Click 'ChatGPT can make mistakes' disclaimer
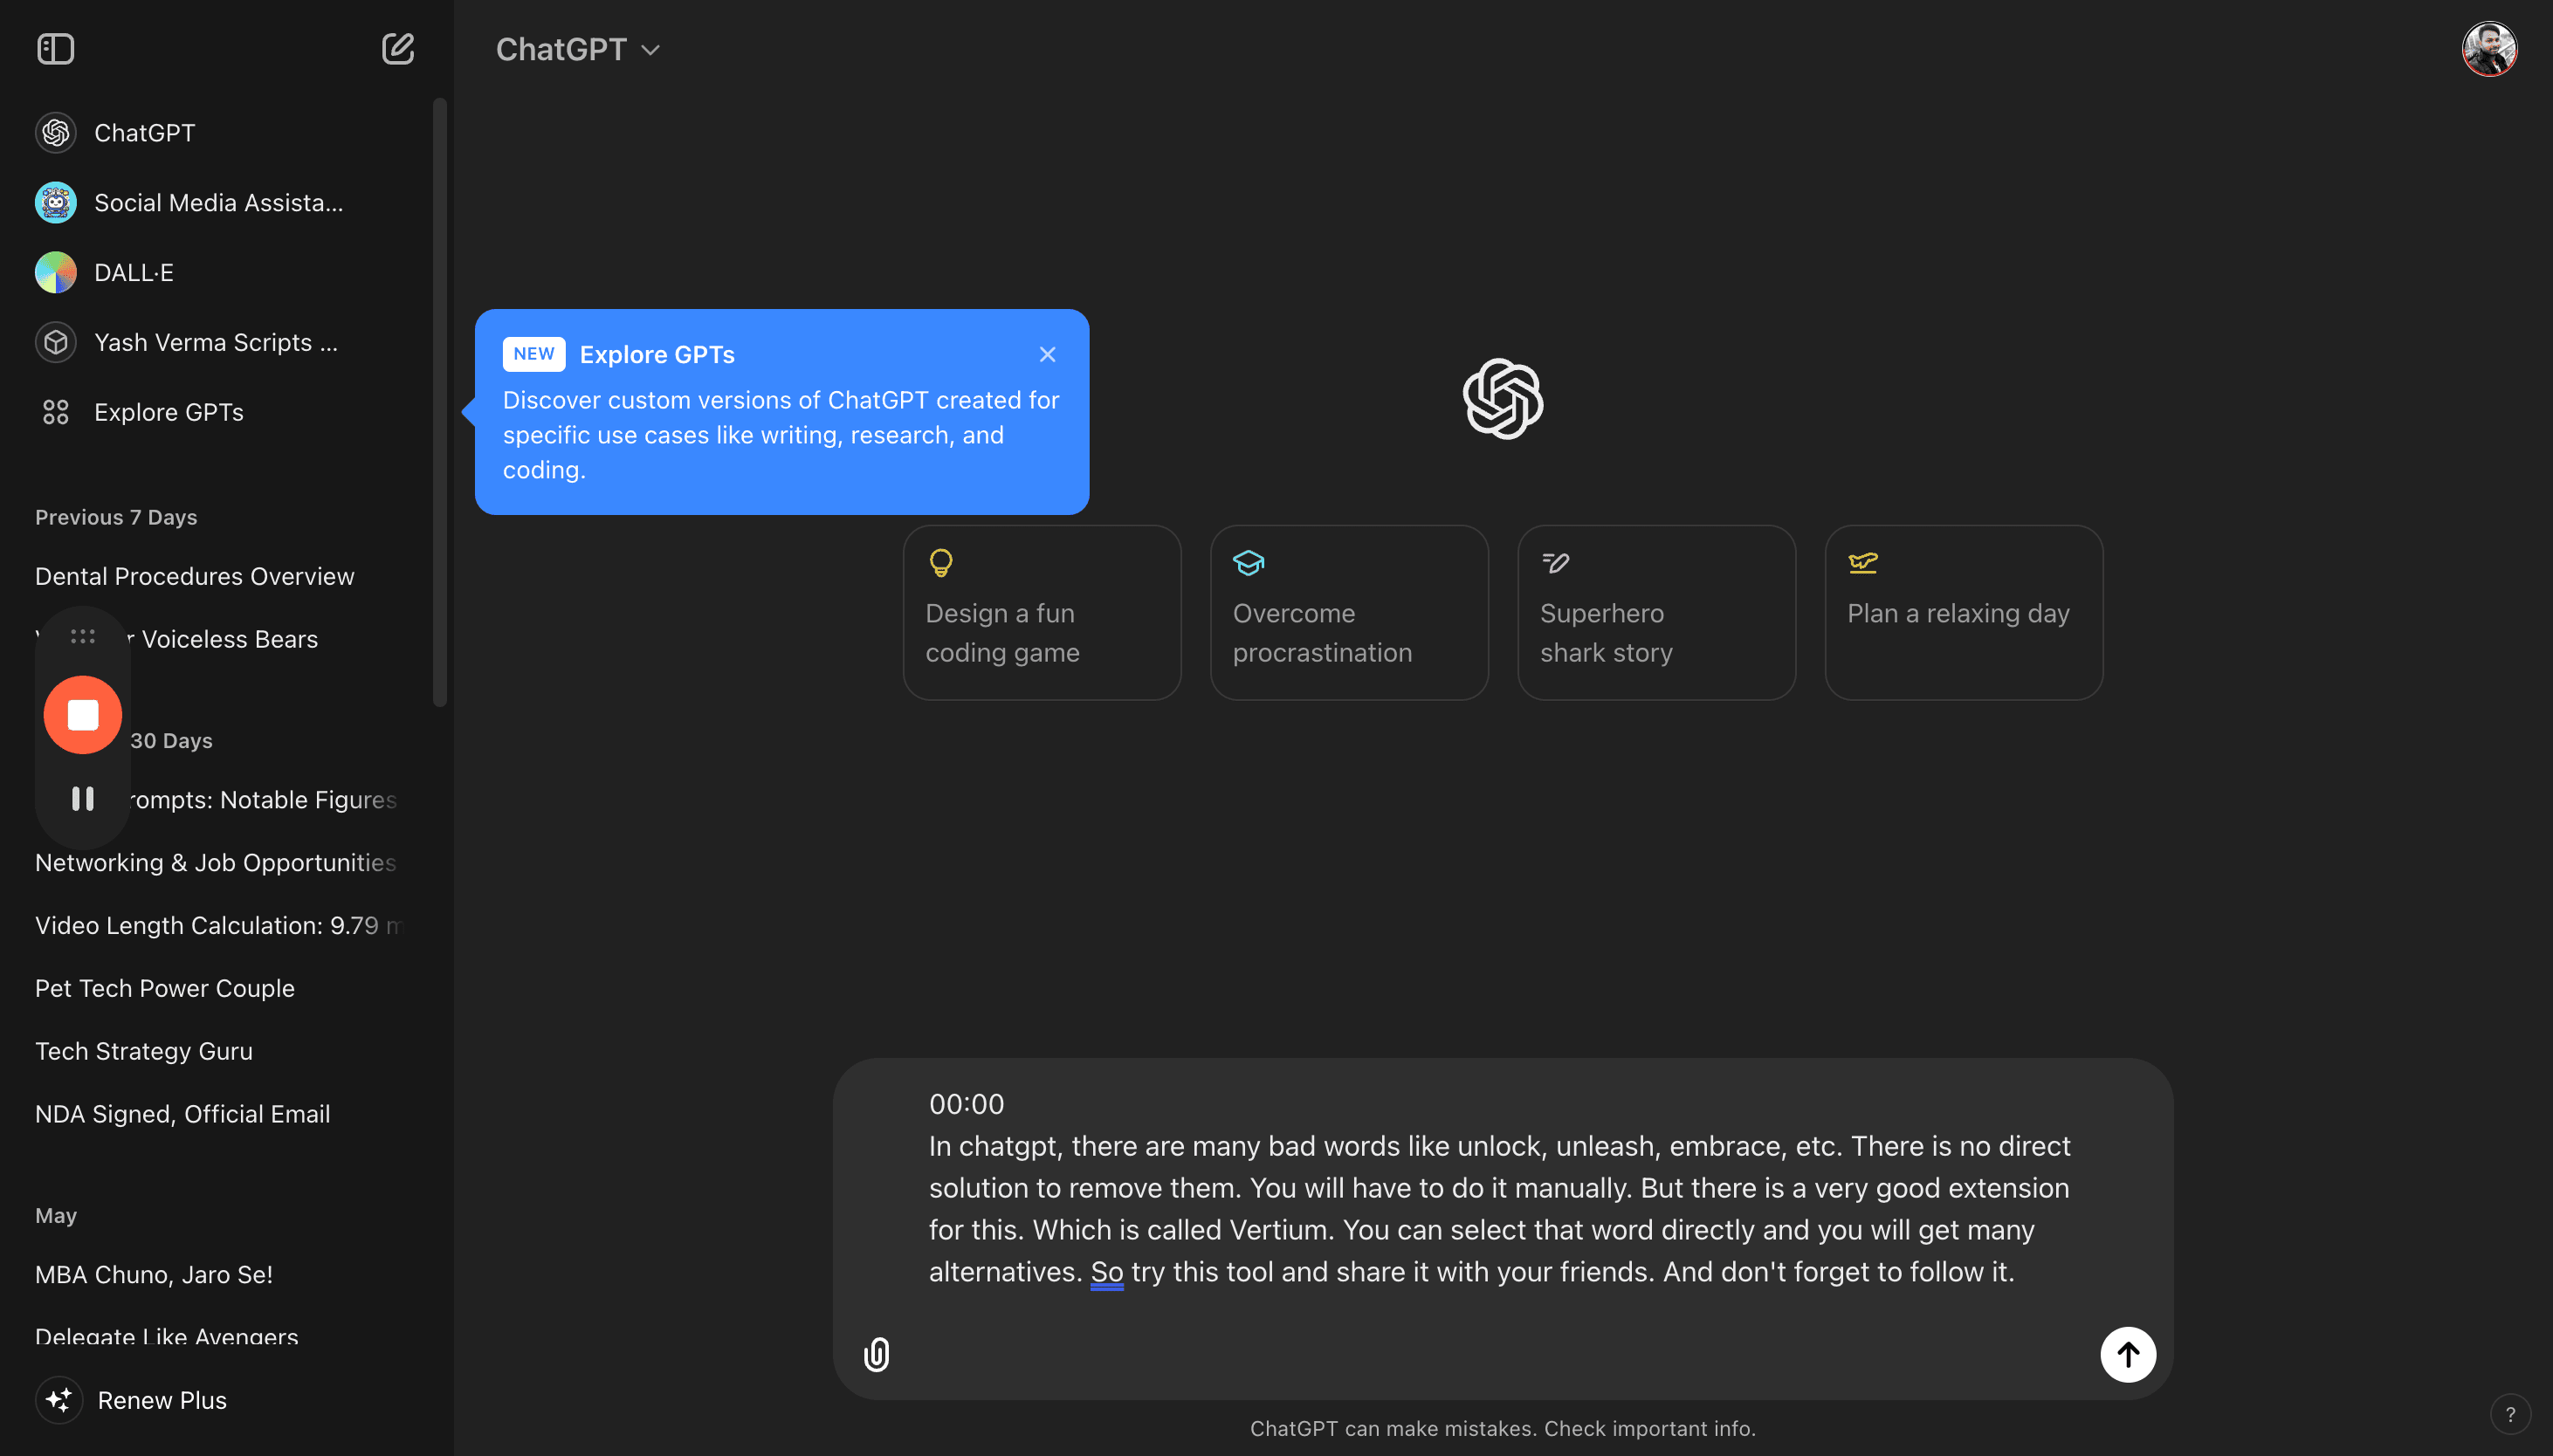Screen dimensions: 2553x1456 pos(1502,1429)
